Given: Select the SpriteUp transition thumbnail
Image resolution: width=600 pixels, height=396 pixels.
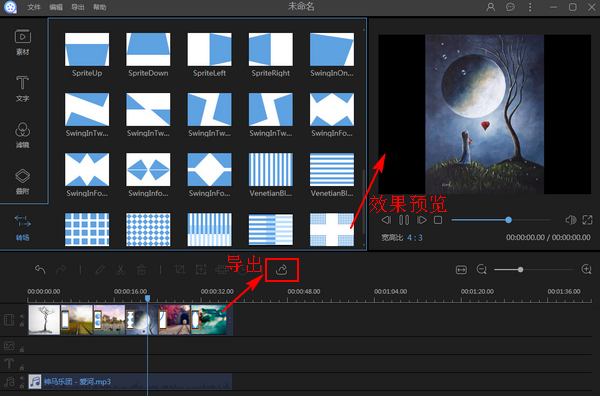Looking at the screenshot, I should pos(87,49).
